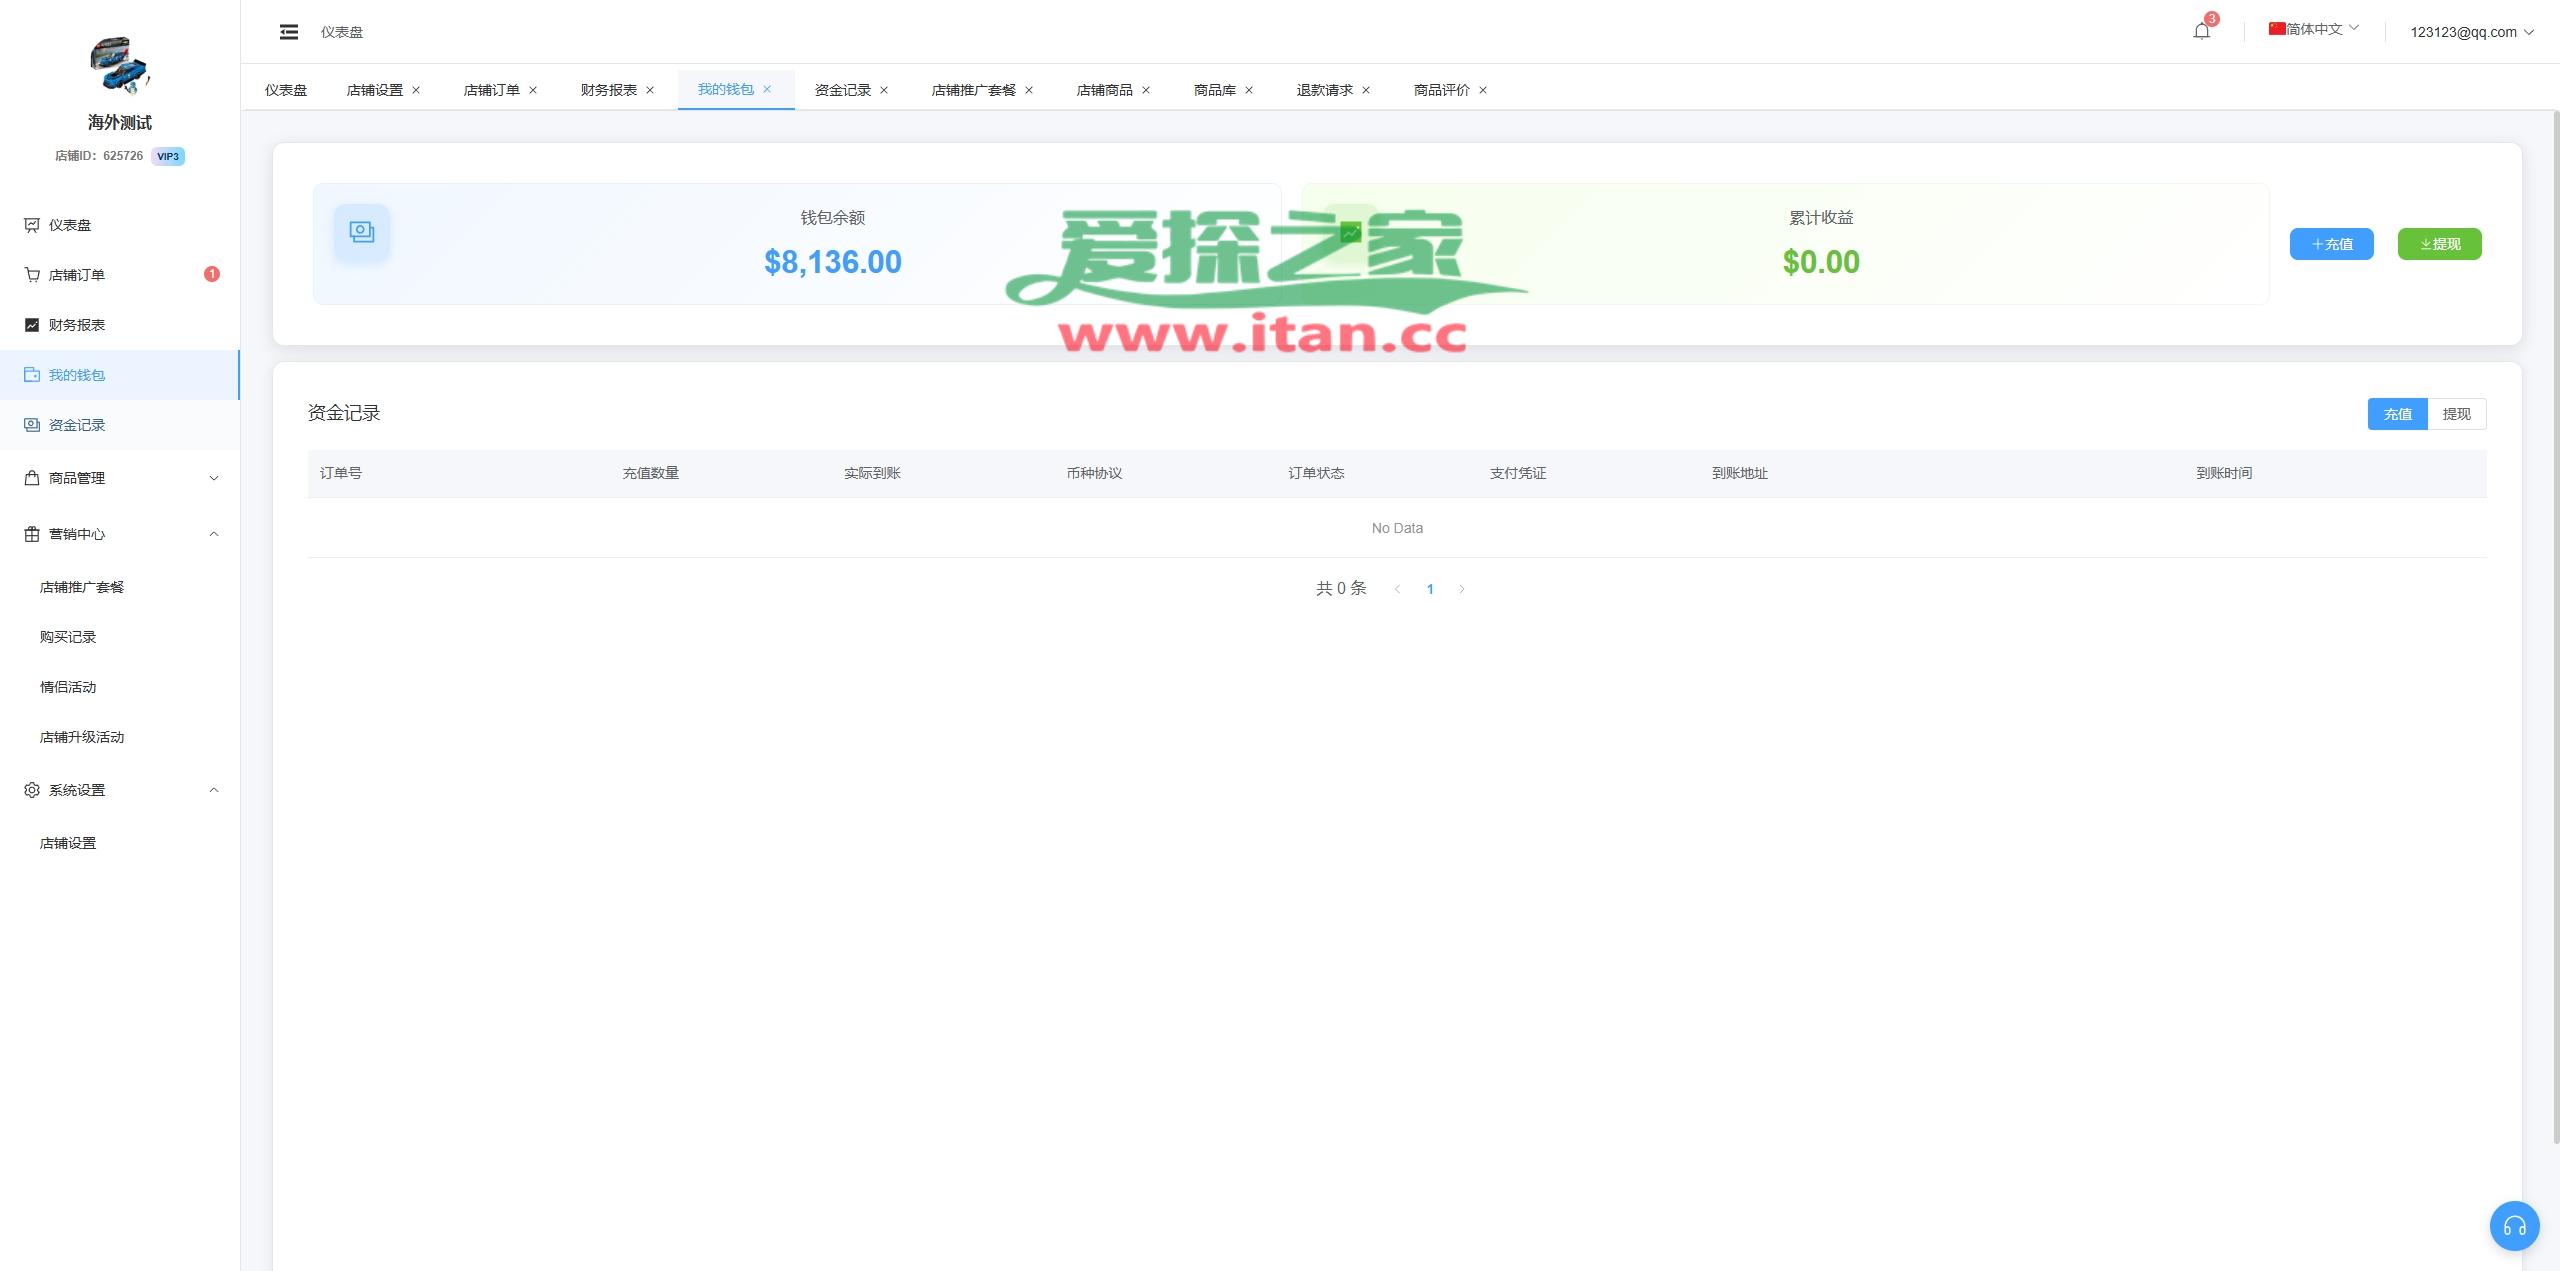Switch records to 充值 view
The image size is (2560, 1271).
2397,414
